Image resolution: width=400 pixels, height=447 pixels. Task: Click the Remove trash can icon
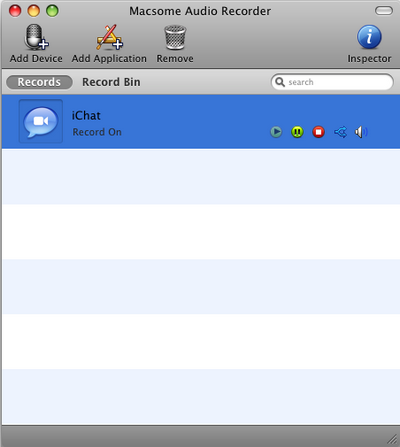[175, 37]
